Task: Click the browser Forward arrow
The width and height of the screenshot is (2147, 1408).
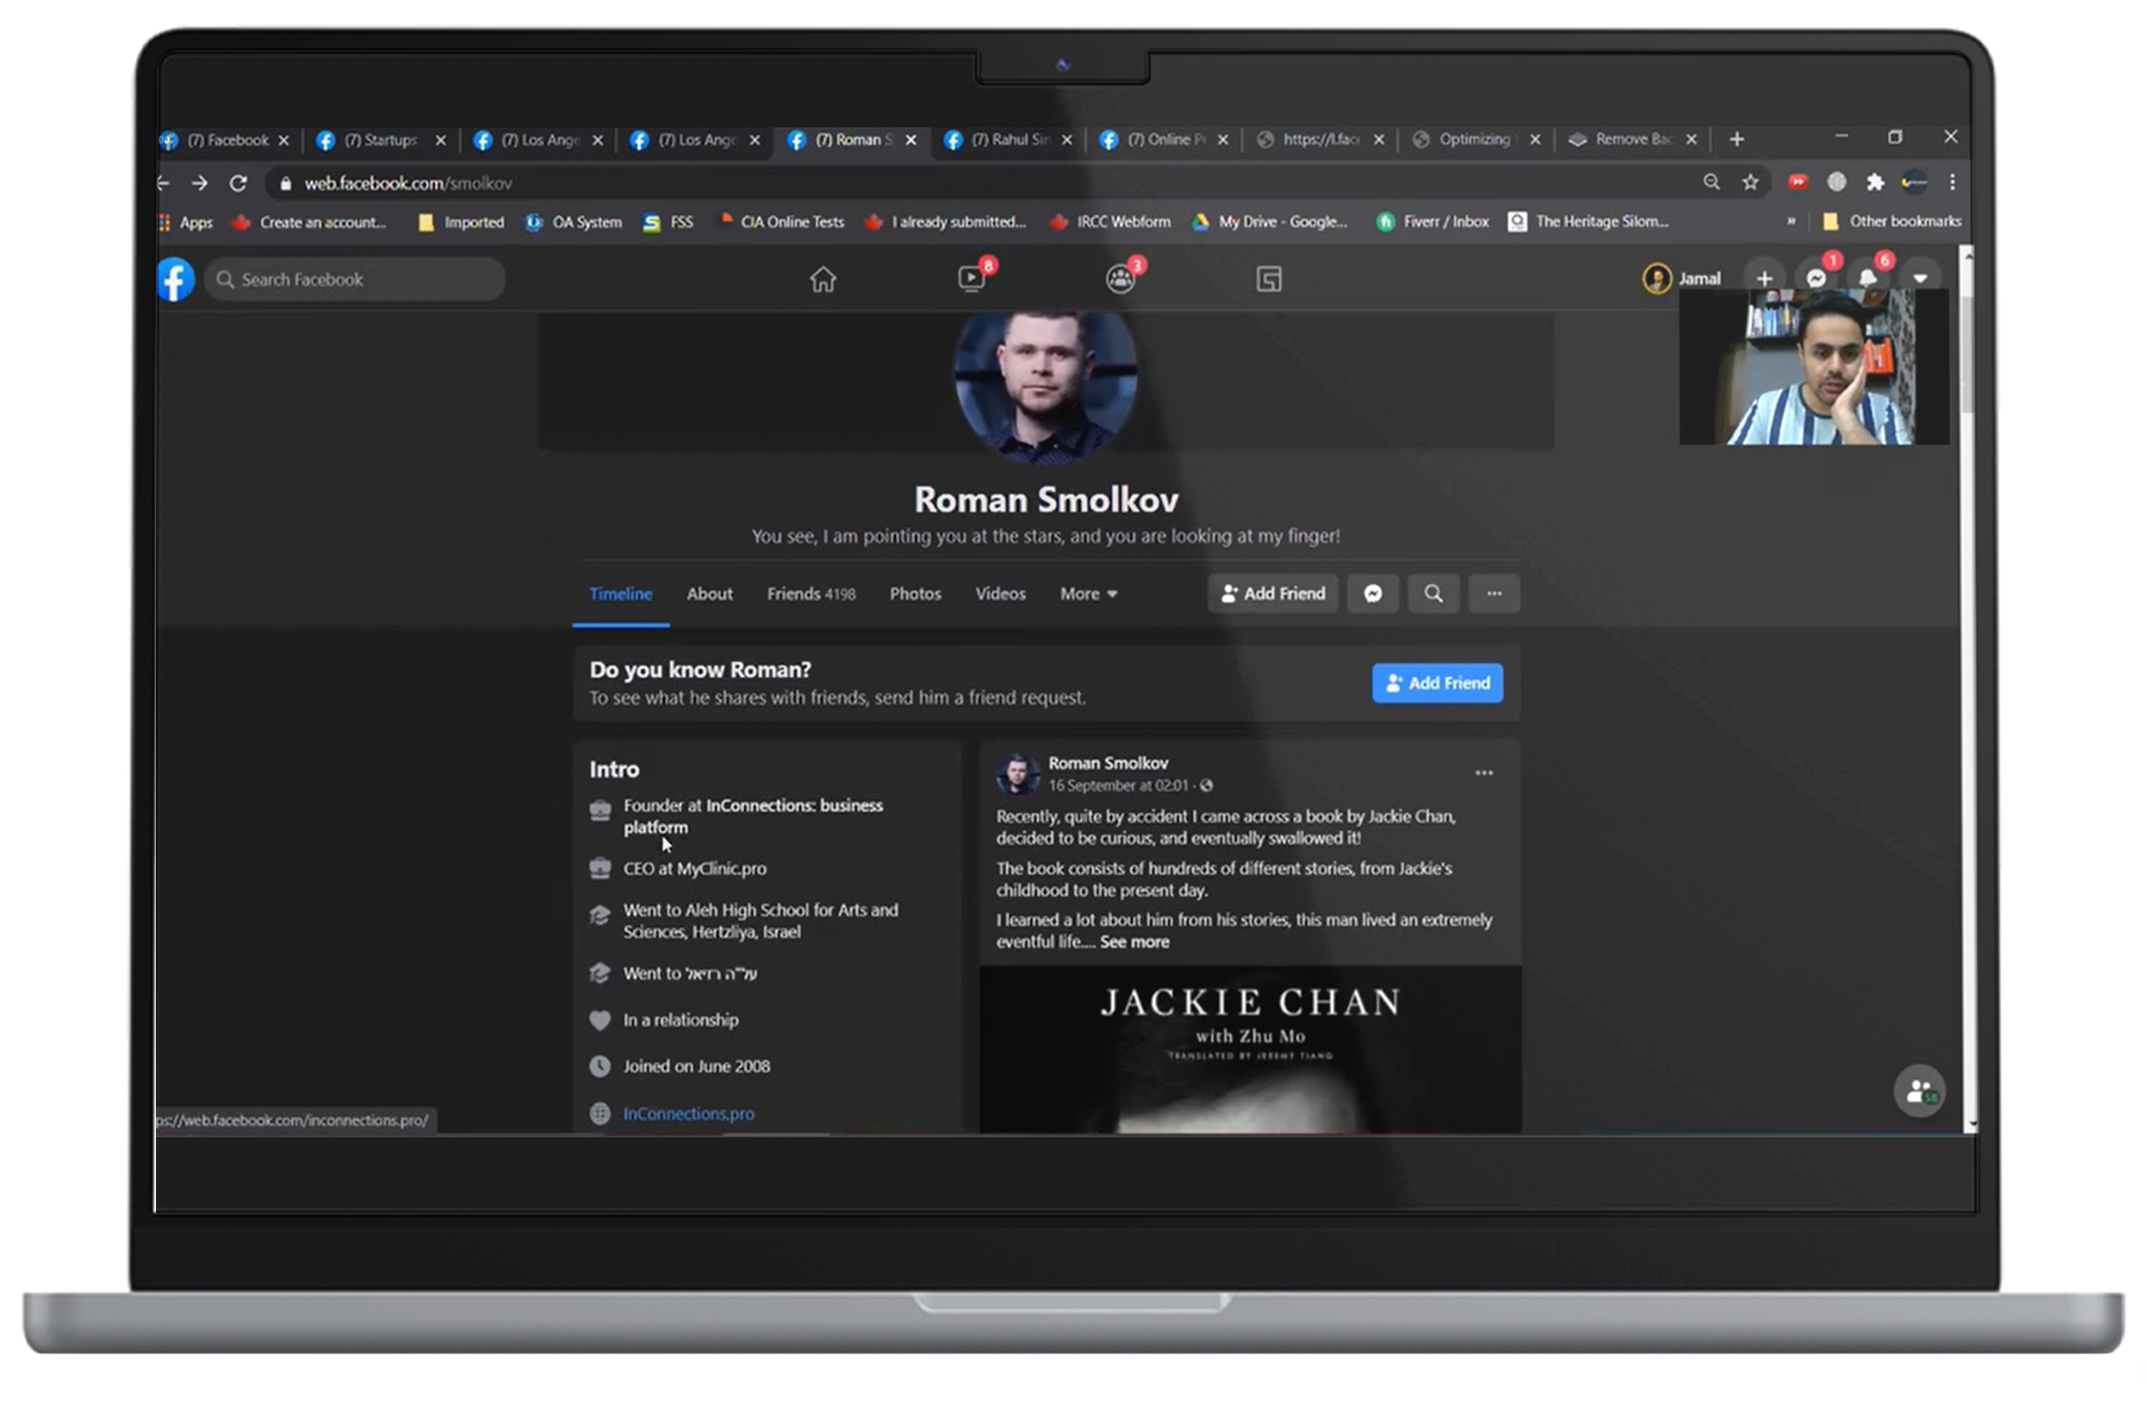Action: (x=199, y=183)
